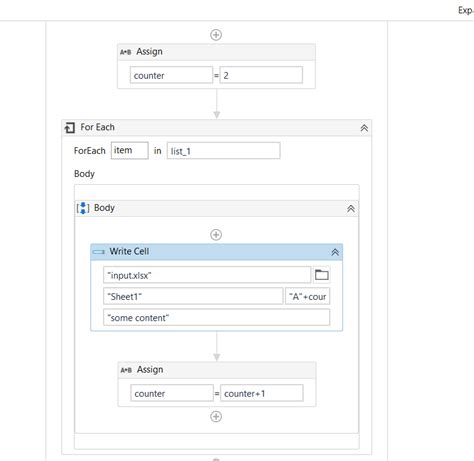The height and width of the screenshot is (461, 474).
Task: Edit the ForEach item variable field
Action: pos(130,151)
